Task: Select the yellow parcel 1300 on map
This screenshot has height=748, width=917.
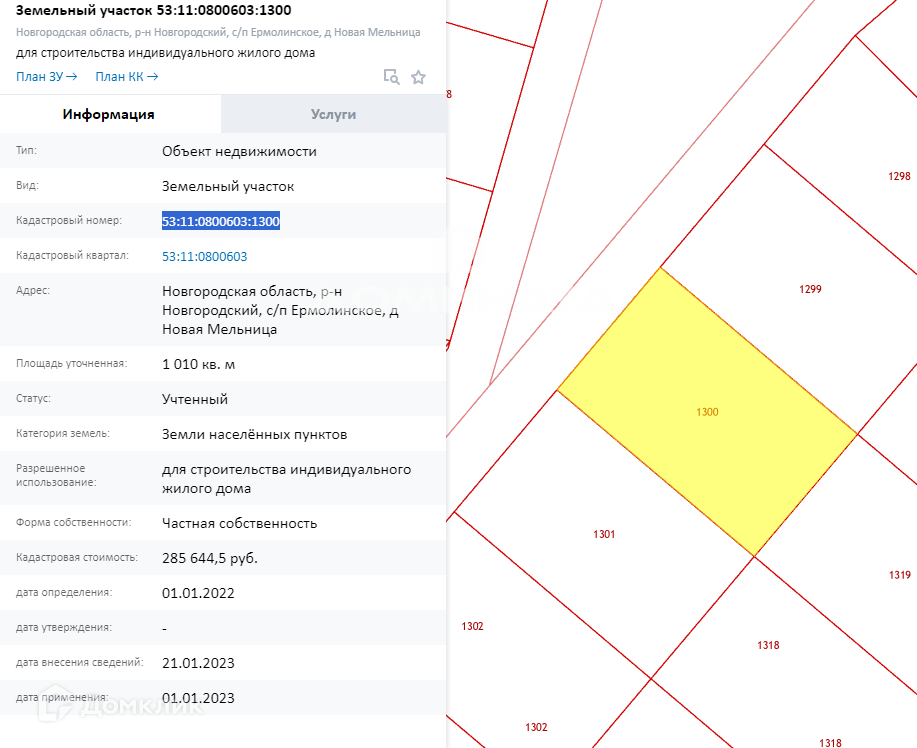Action: pyautogui.click(x=707, y=412)
